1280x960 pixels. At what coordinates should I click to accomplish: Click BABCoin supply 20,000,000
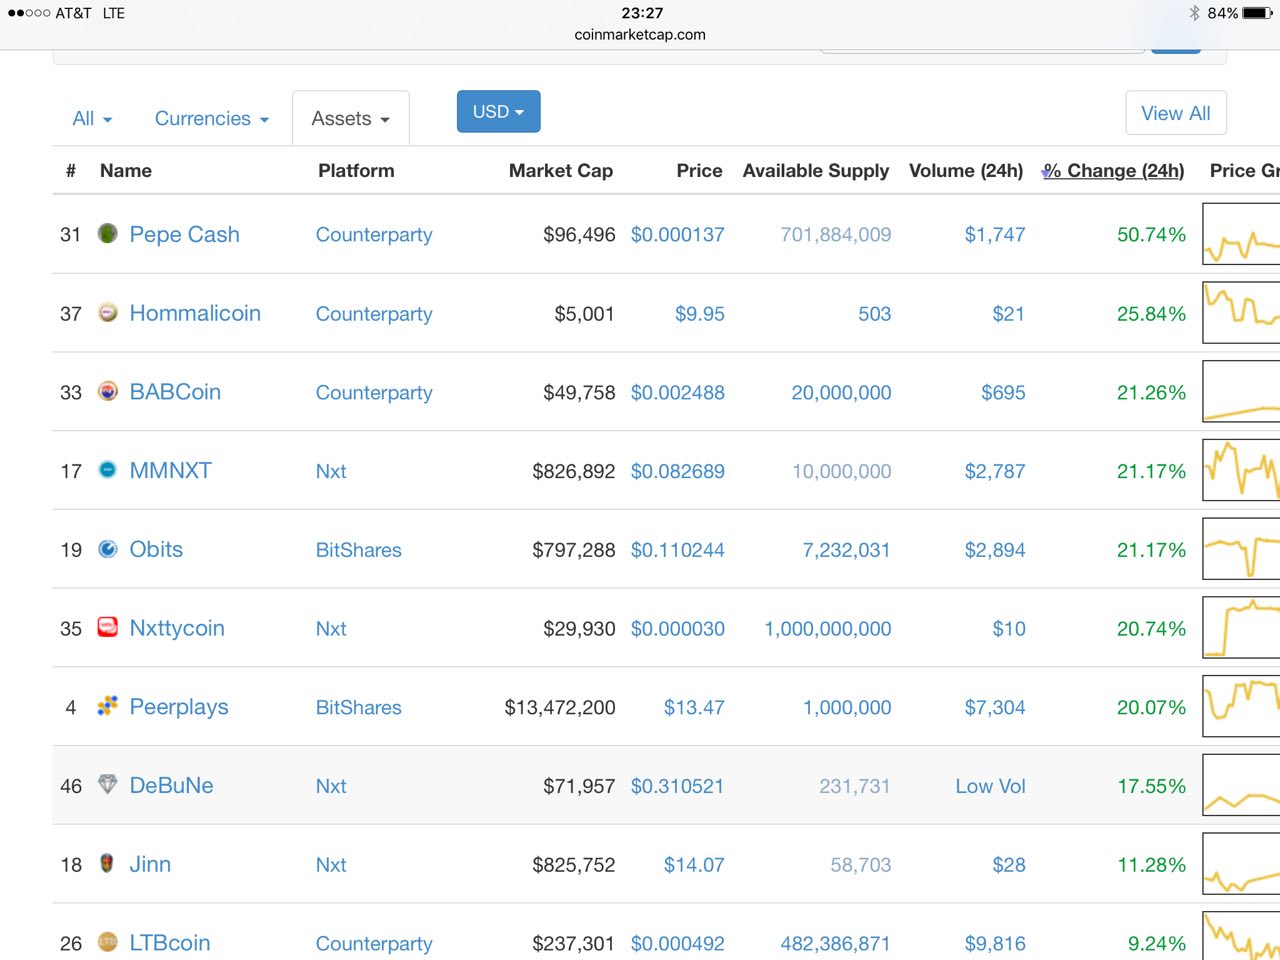pos(841,393)
